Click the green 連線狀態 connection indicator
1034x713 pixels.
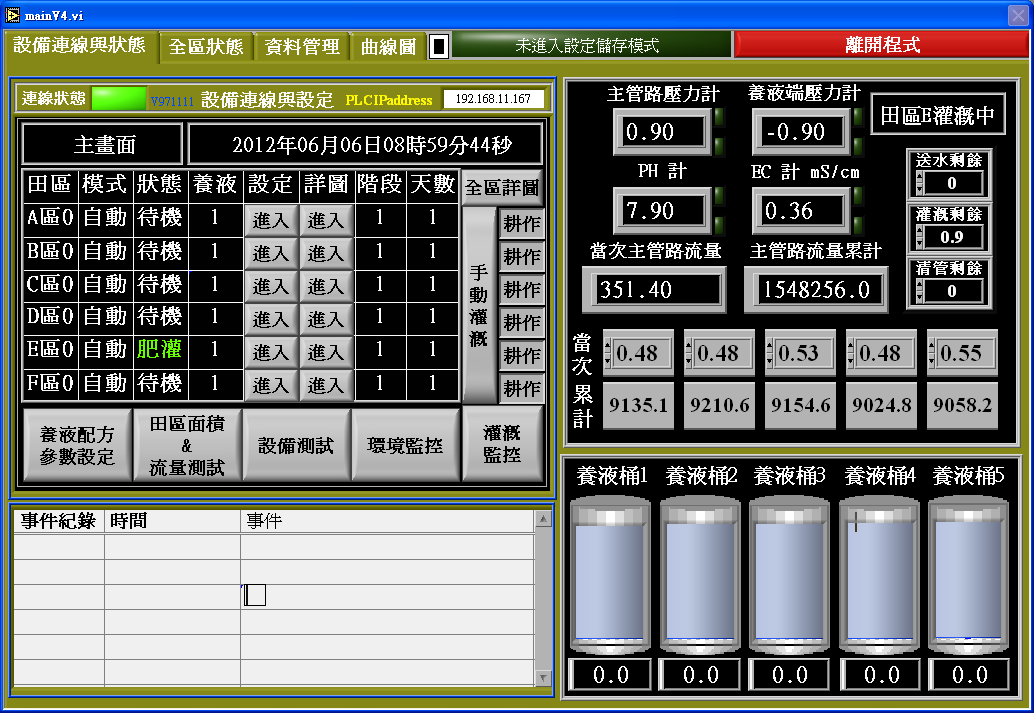118,99
